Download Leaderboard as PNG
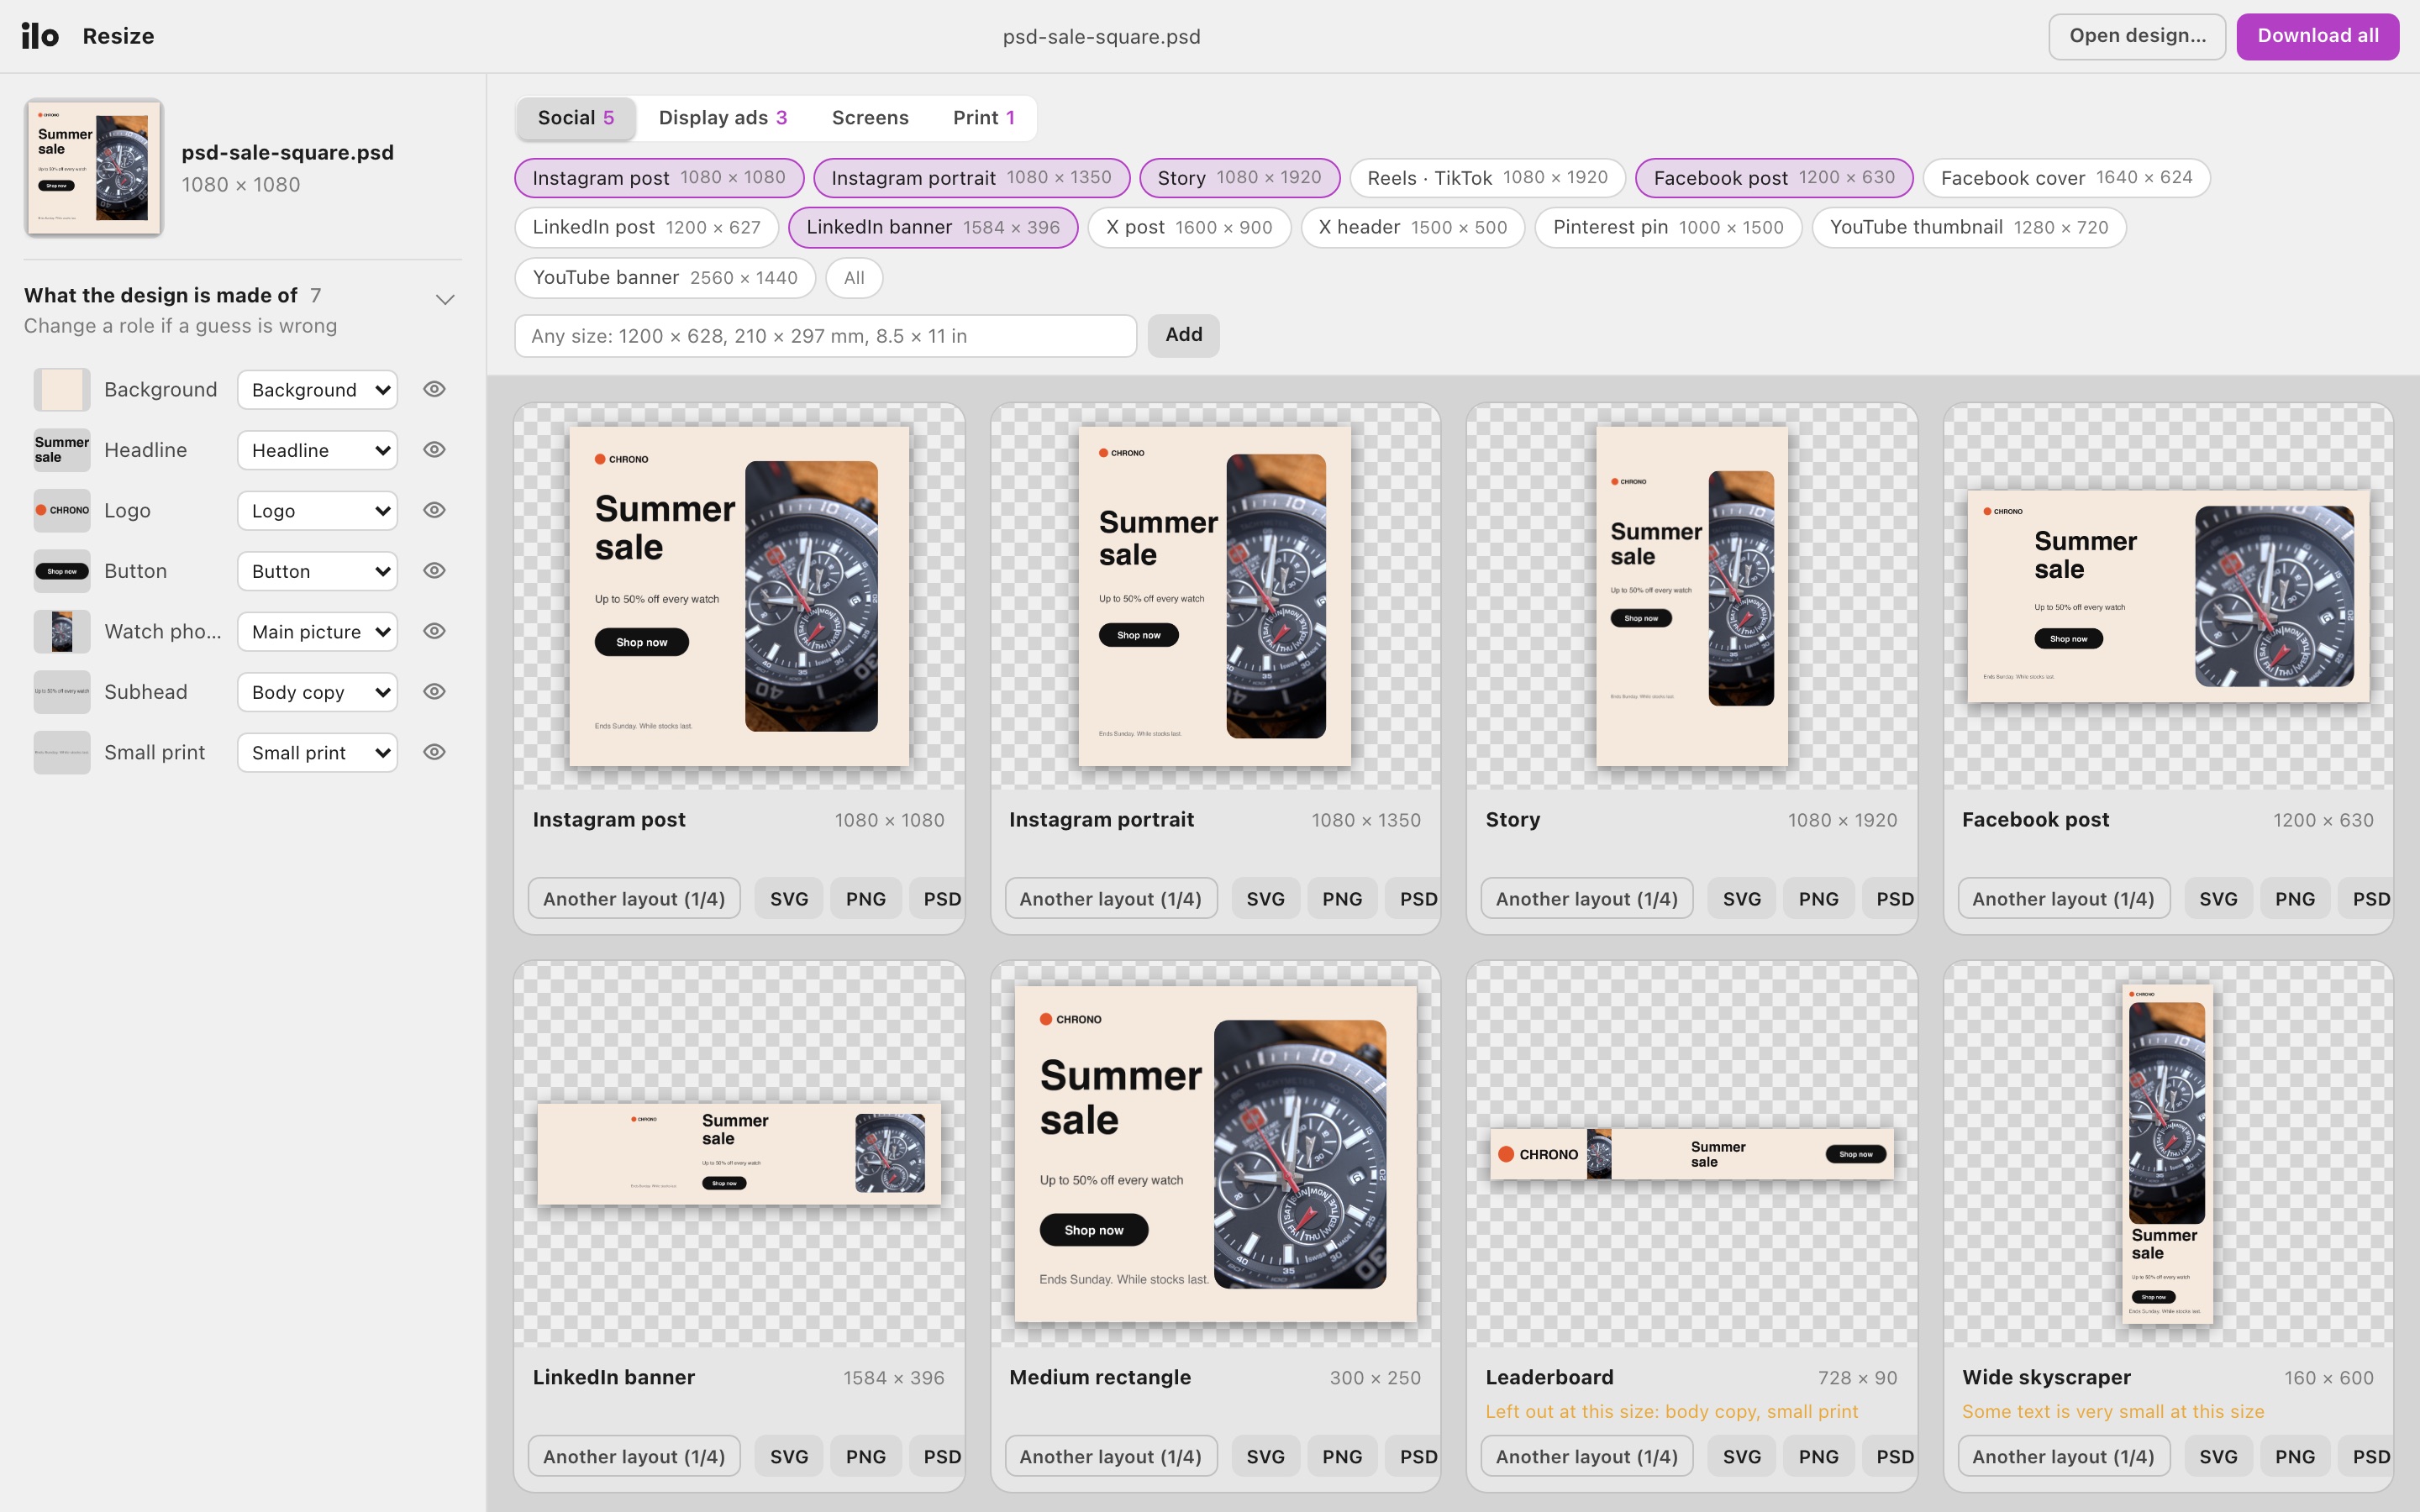This screenshot has width=2420, height=1512. click(x=1818, y=1456)
